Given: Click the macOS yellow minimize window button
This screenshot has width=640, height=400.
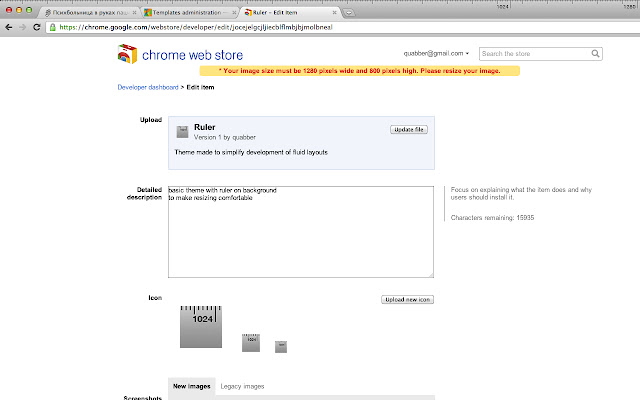Looking at the screenshot, I should click(x=19, y=10).
